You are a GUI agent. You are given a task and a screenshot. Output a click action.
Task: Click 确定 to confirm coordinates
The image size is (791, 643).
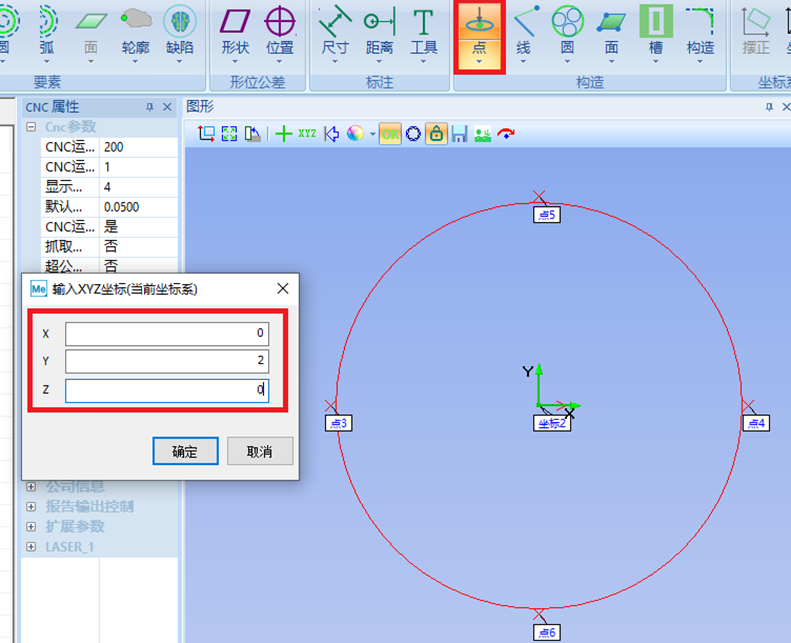185,451
